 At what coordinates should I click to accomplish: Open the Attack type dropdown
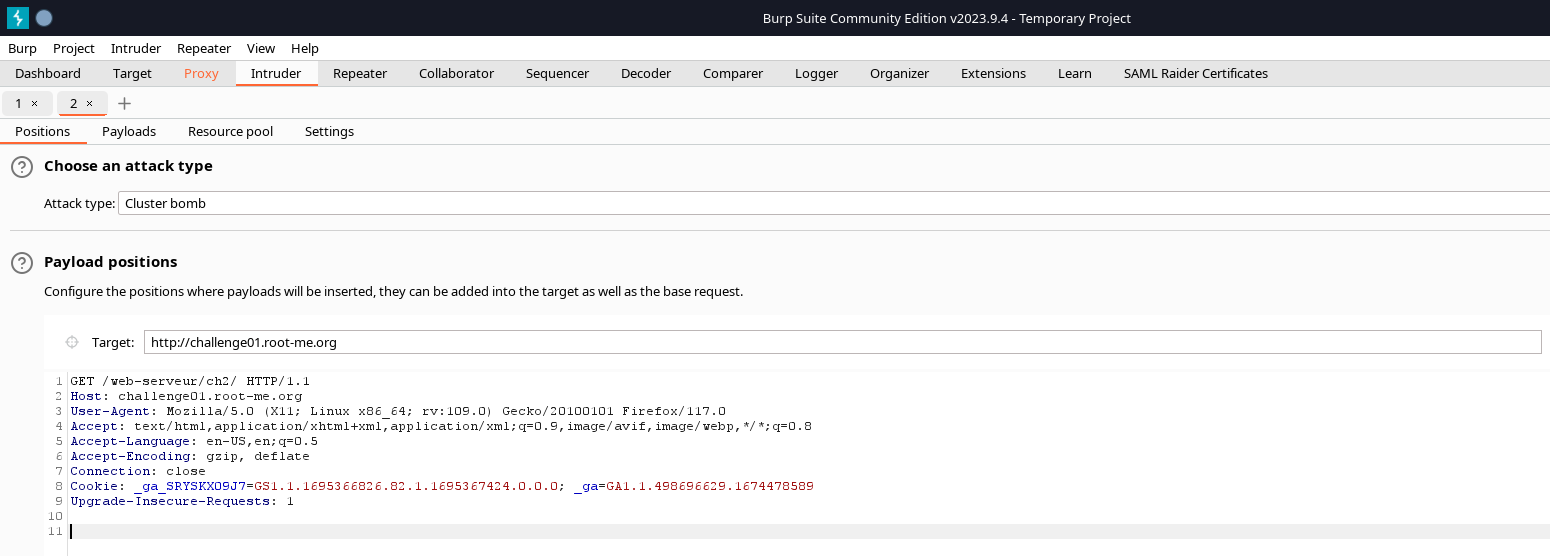point(834,203)
